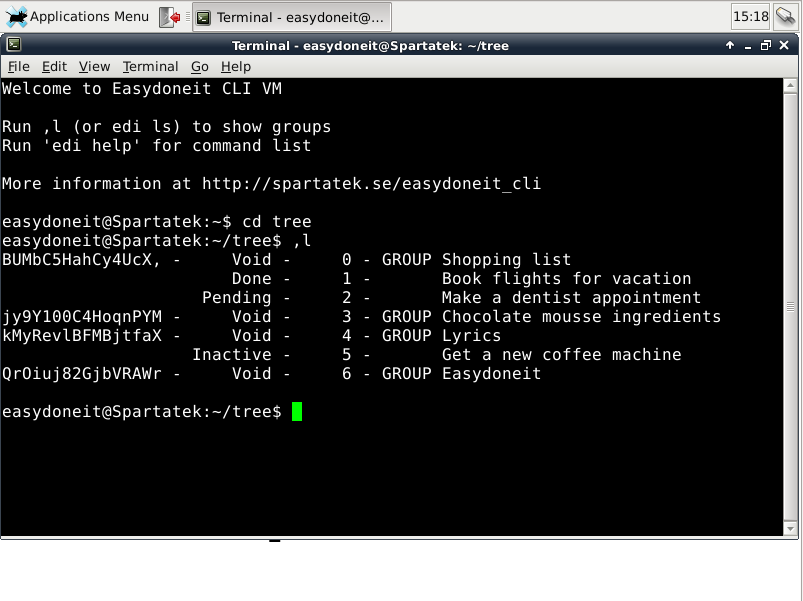Click the scrollbar up arrow

point(790,85)
